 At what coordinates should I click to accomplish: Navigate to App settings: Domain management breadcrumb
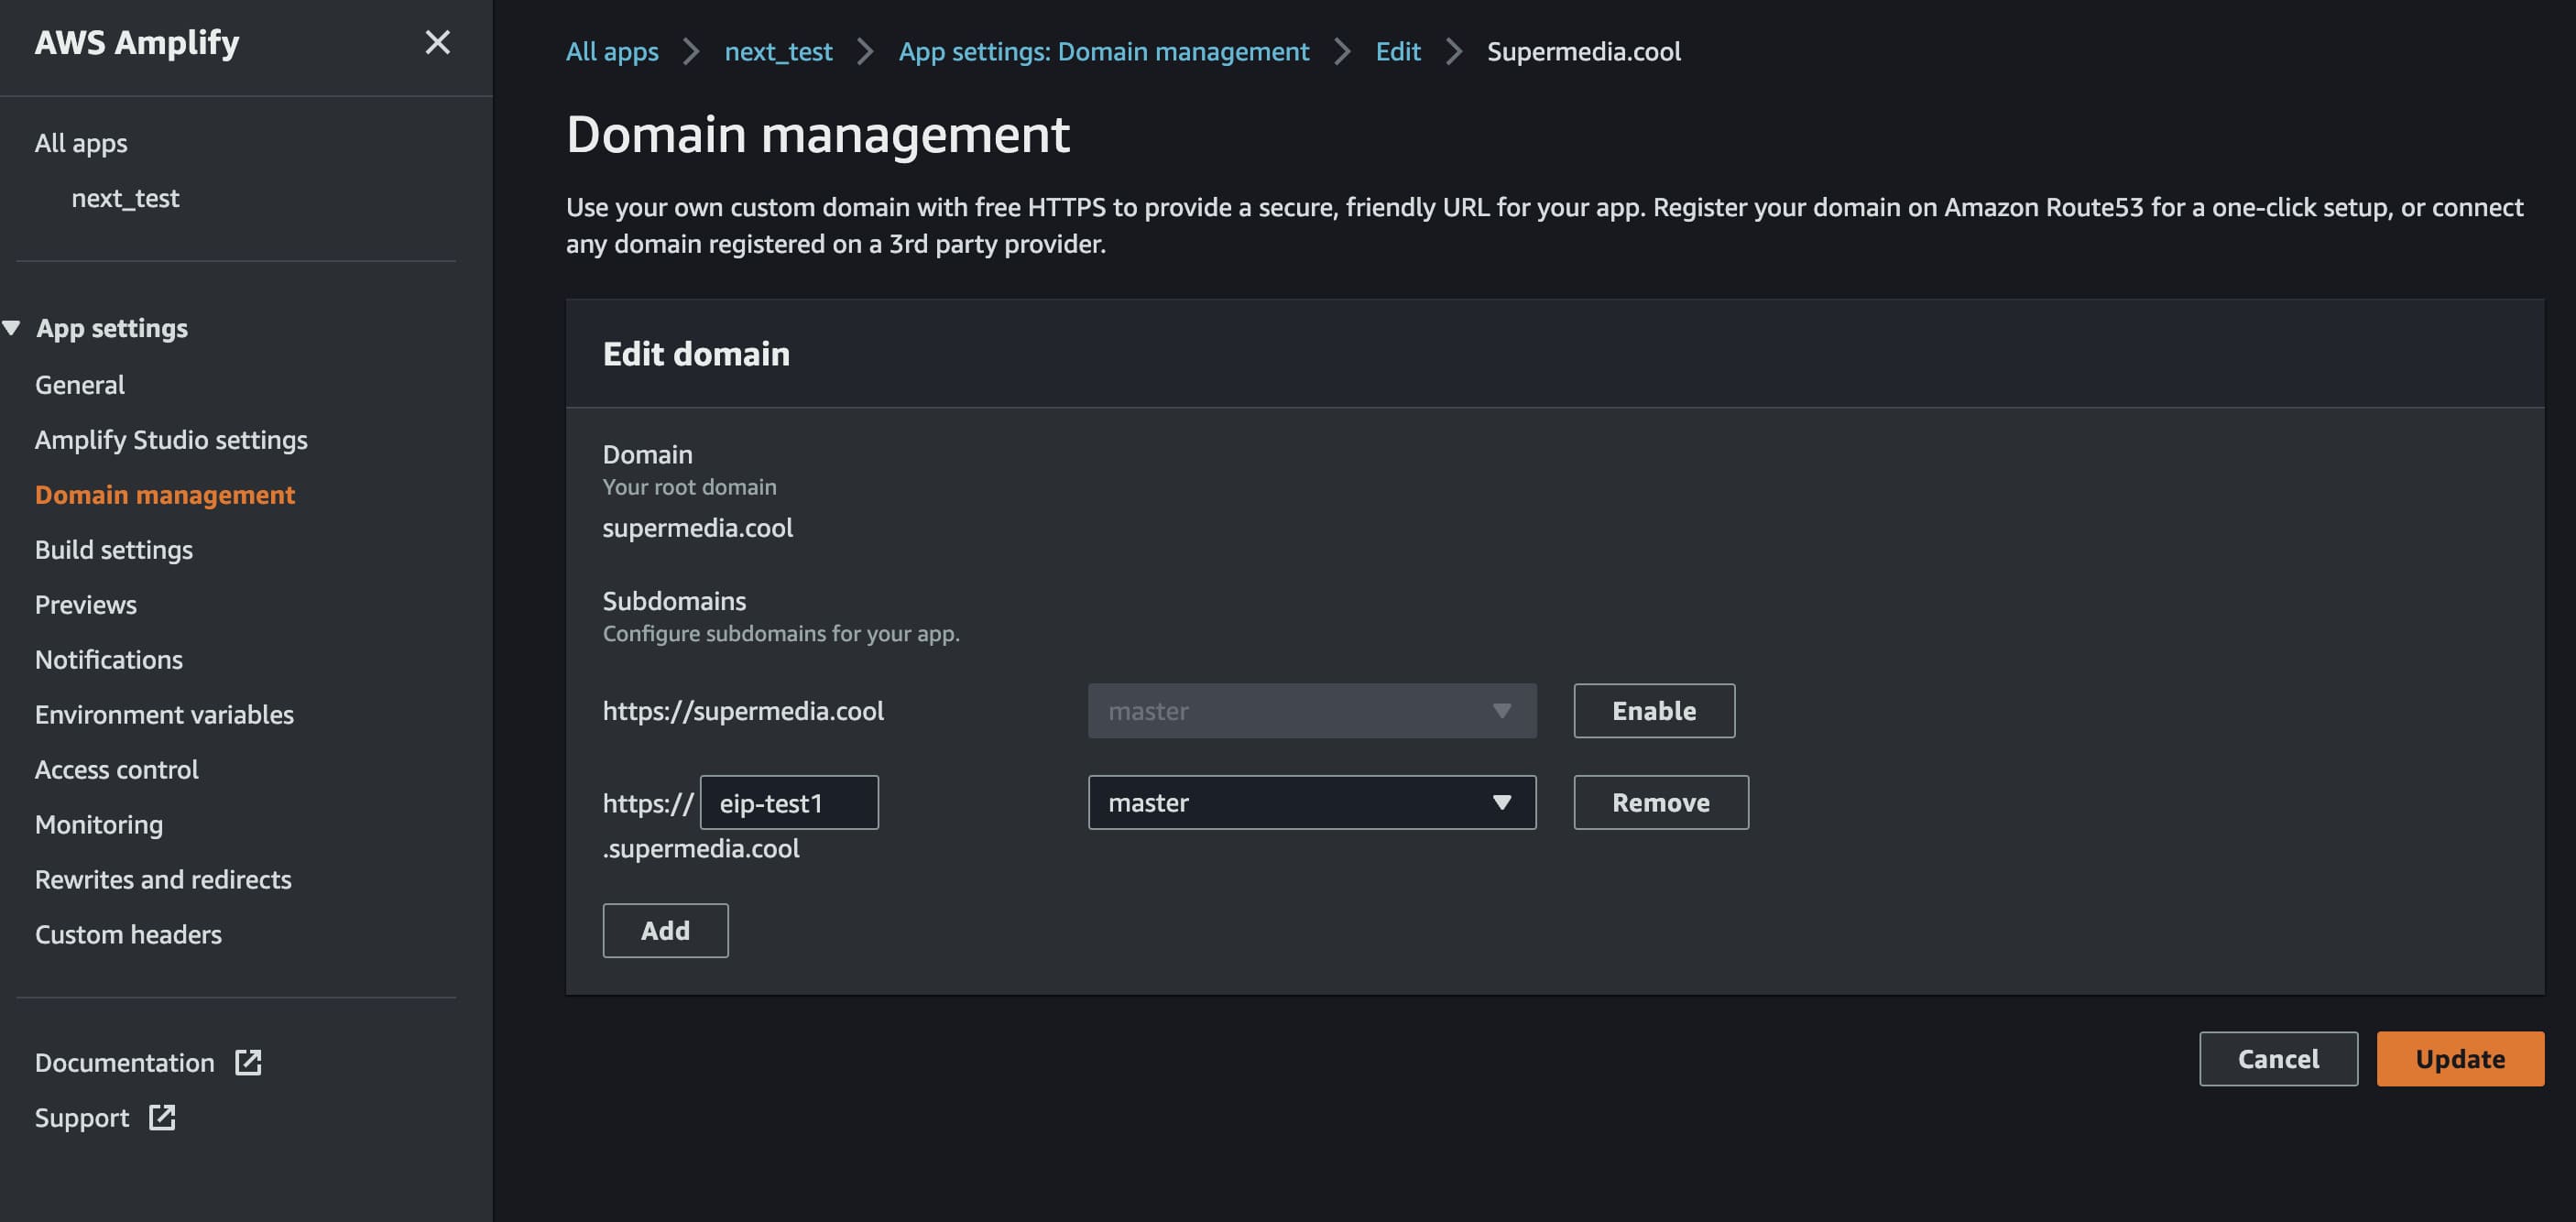coord(1103,51)
